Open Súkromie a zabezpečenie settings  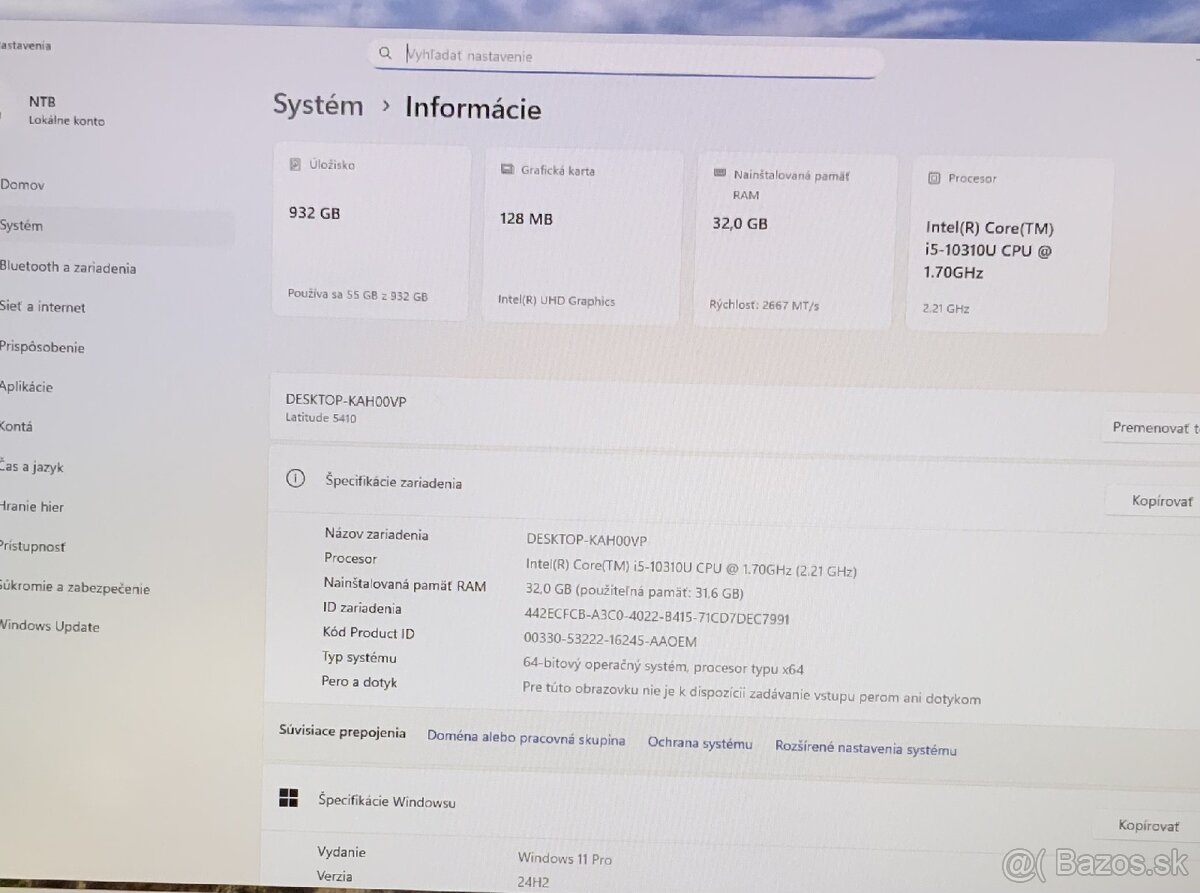[x=75, y=588]
